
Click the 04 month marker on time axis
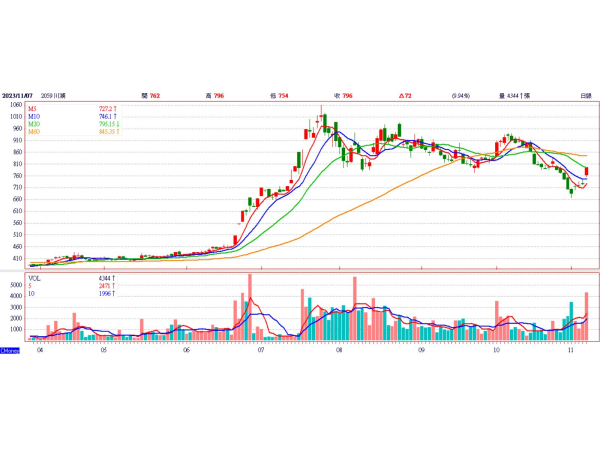click(39, 351)
